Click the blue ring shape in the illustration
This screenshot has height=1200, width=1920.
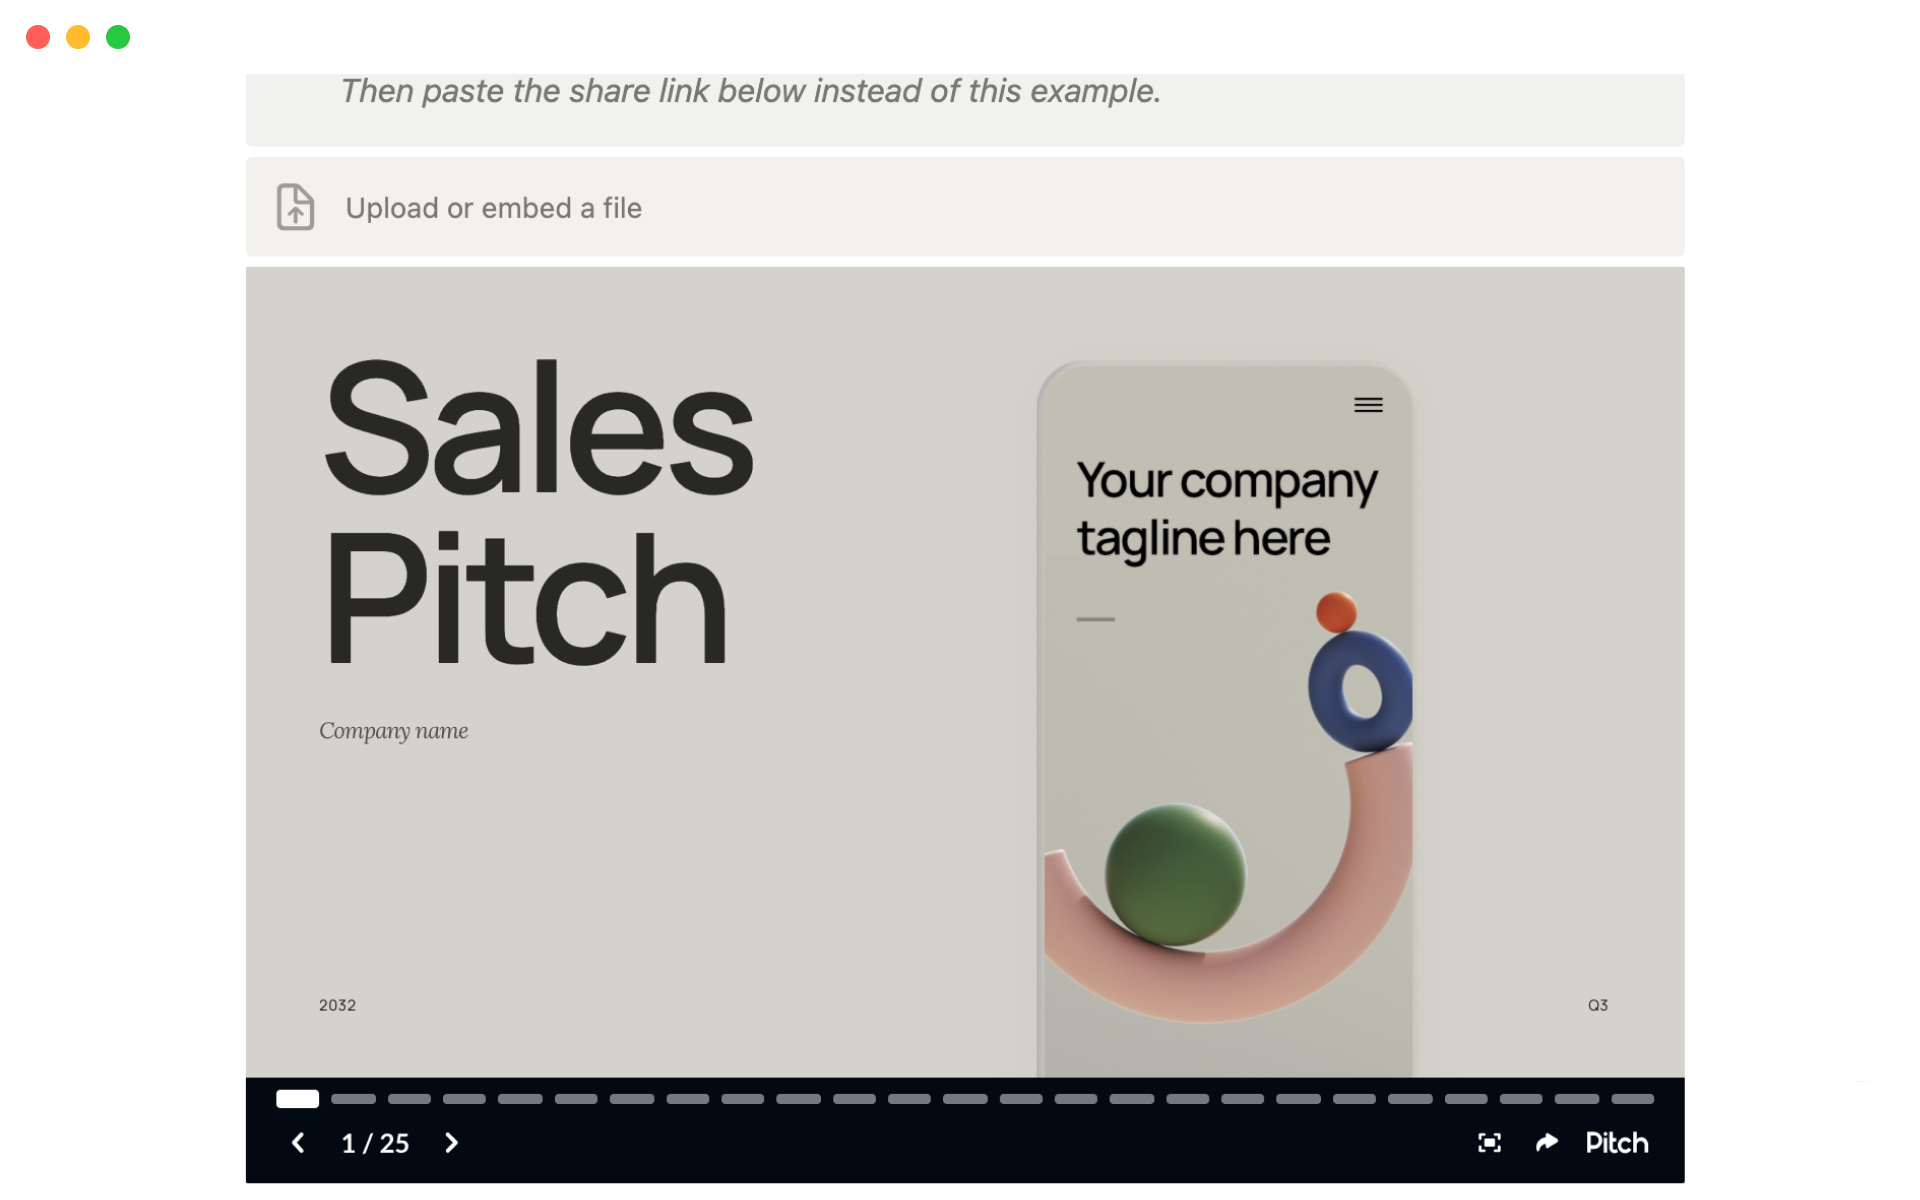1358,690
